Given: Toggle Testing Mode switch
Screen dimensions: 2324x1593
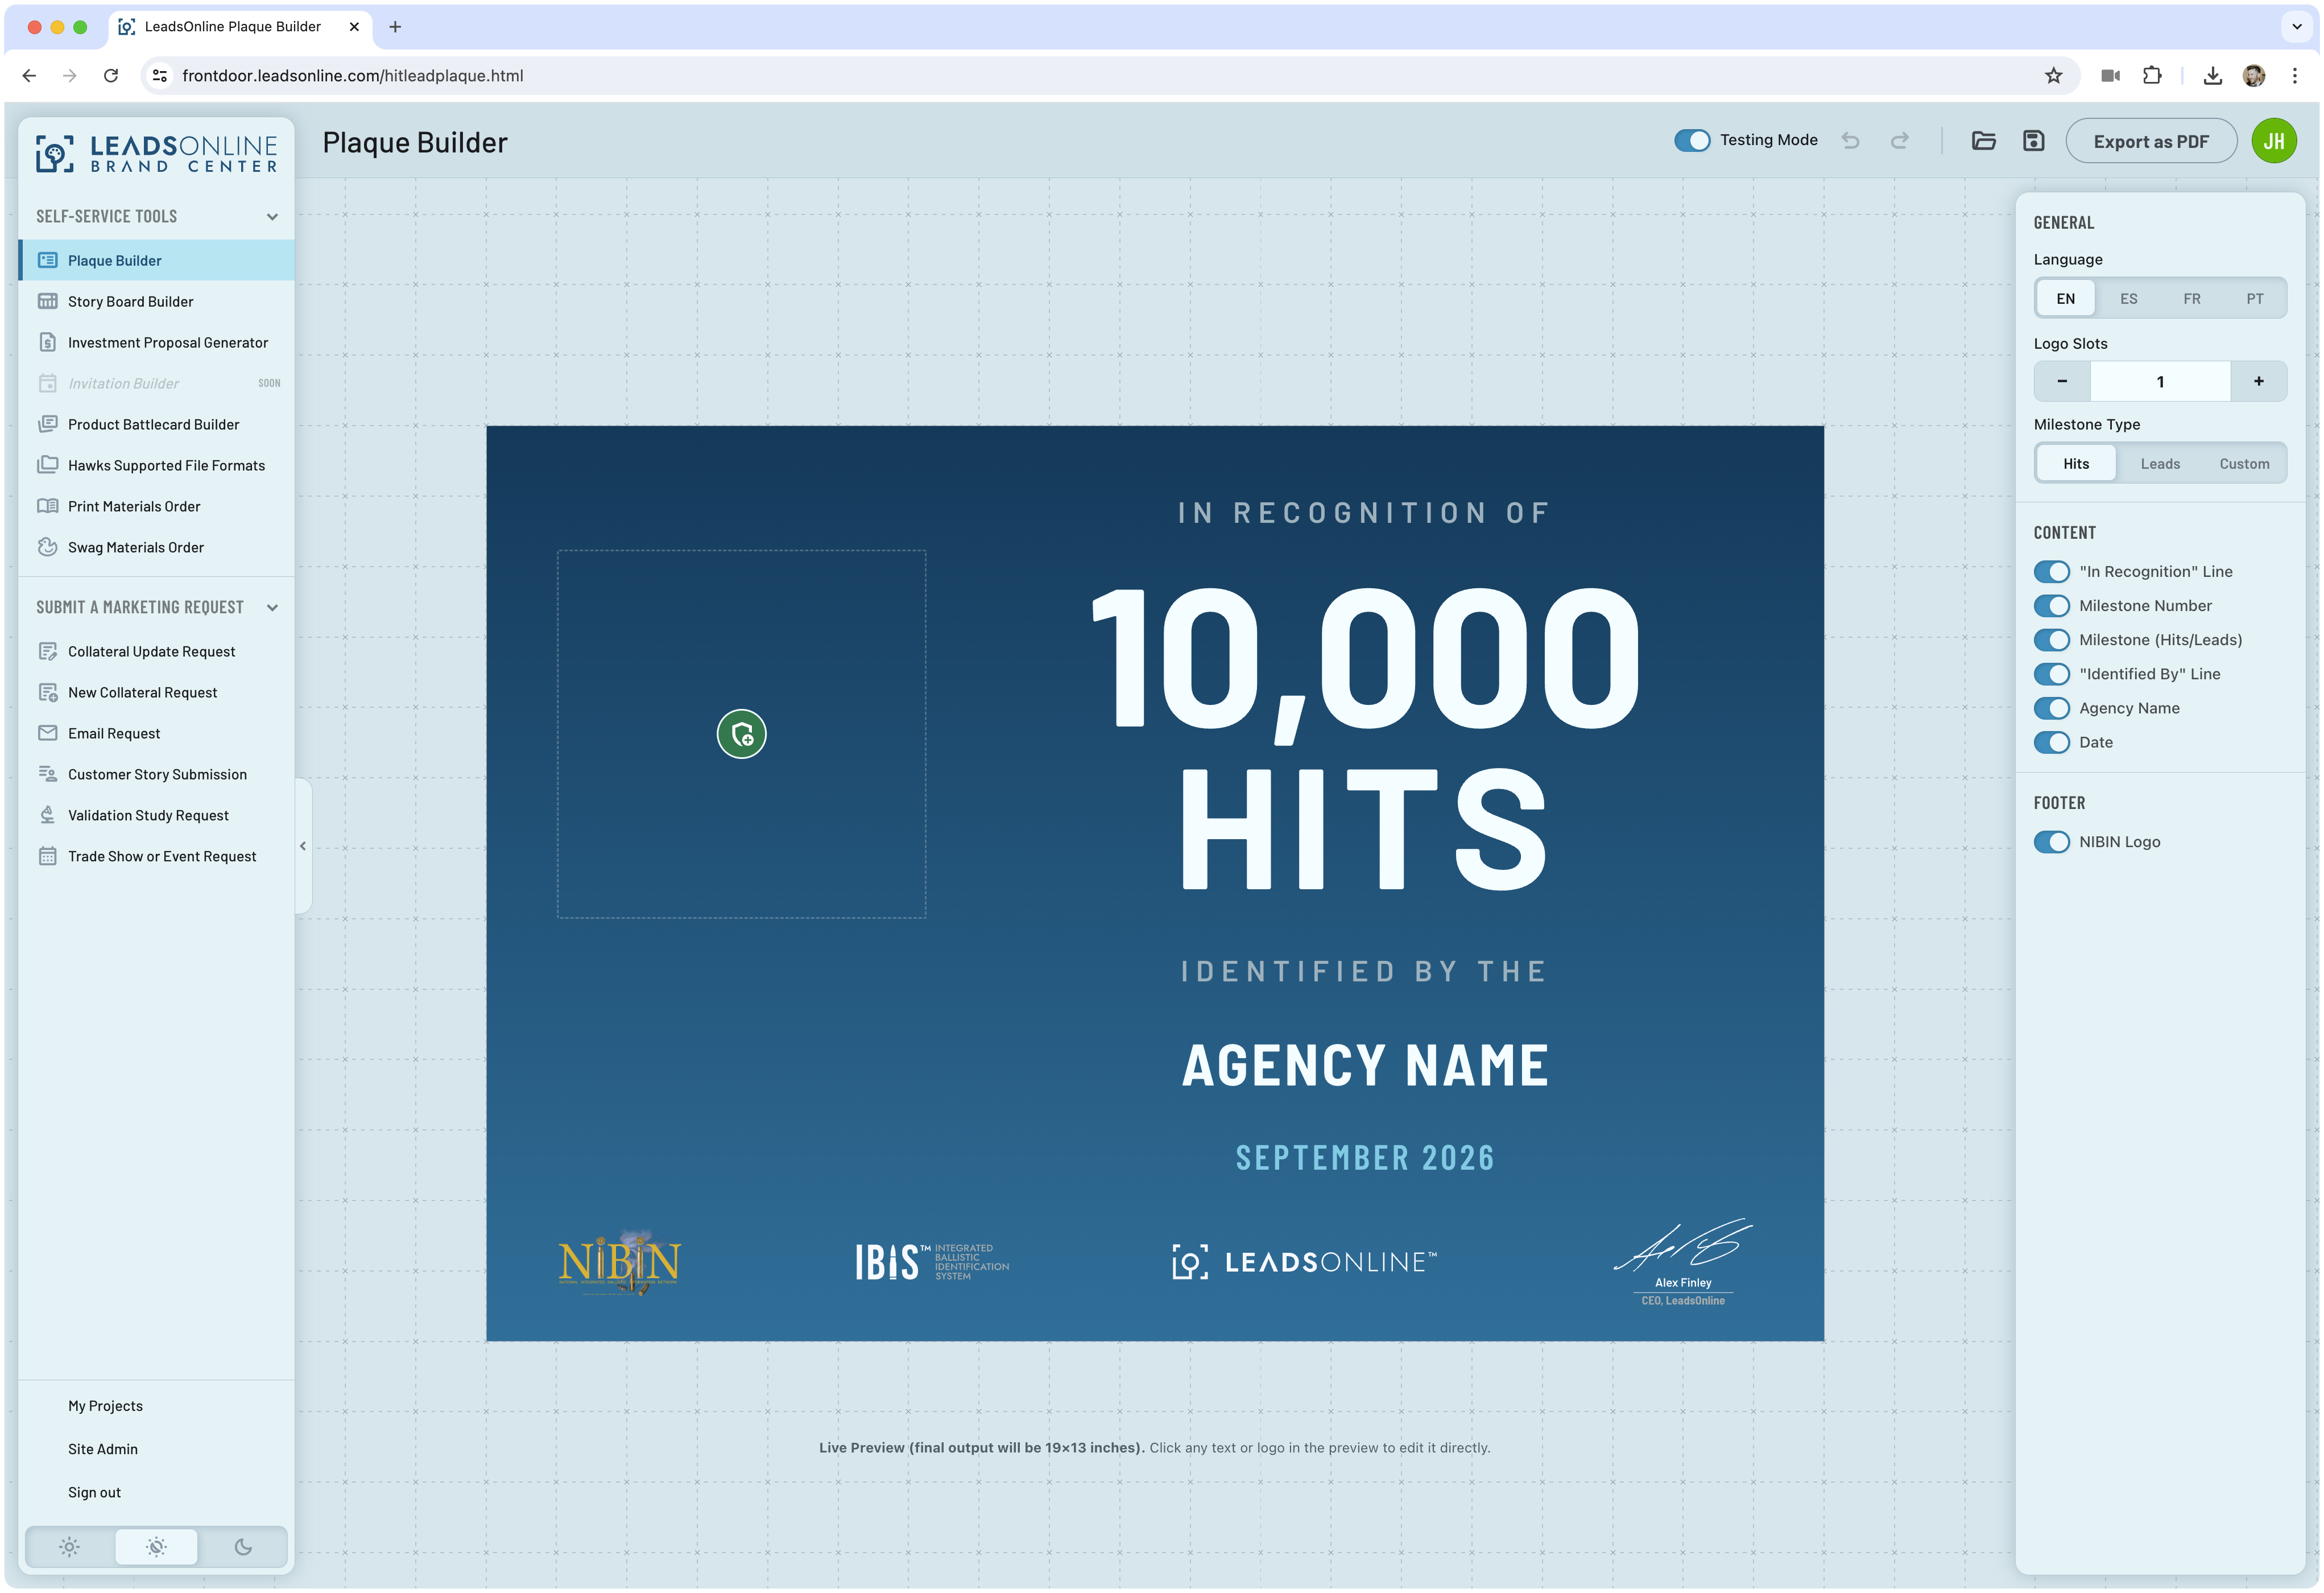Looking at the screenshot, I should click(x=1692, y=141).
